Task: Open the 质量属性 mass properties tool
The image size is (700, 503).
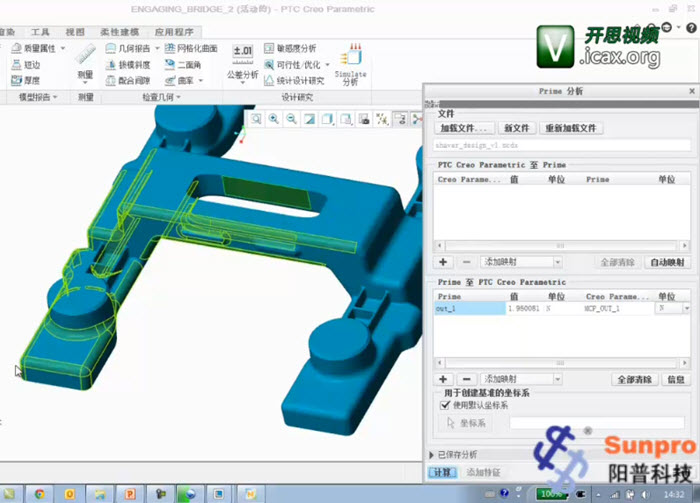Action: [x=33, y=48]
